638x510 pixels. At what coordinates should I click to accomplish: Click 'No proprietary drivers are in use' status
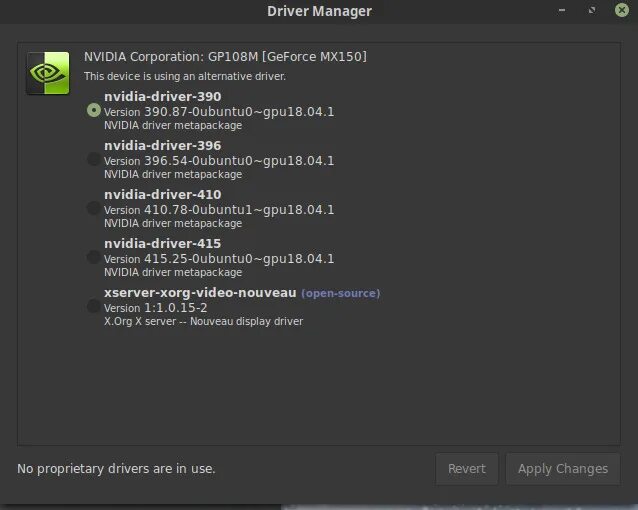pyautogui.click(x=116, y=469)
